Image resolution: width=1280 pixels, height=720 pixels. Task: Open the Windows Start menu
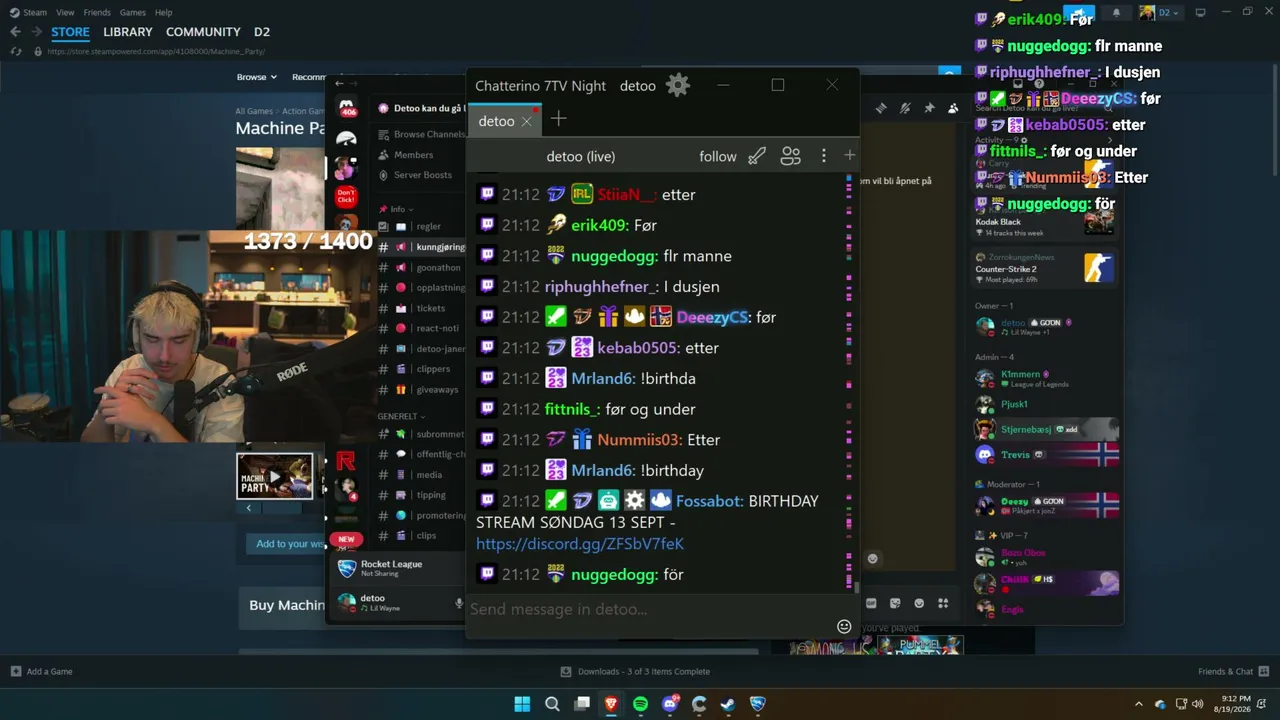tap(522, 704)
